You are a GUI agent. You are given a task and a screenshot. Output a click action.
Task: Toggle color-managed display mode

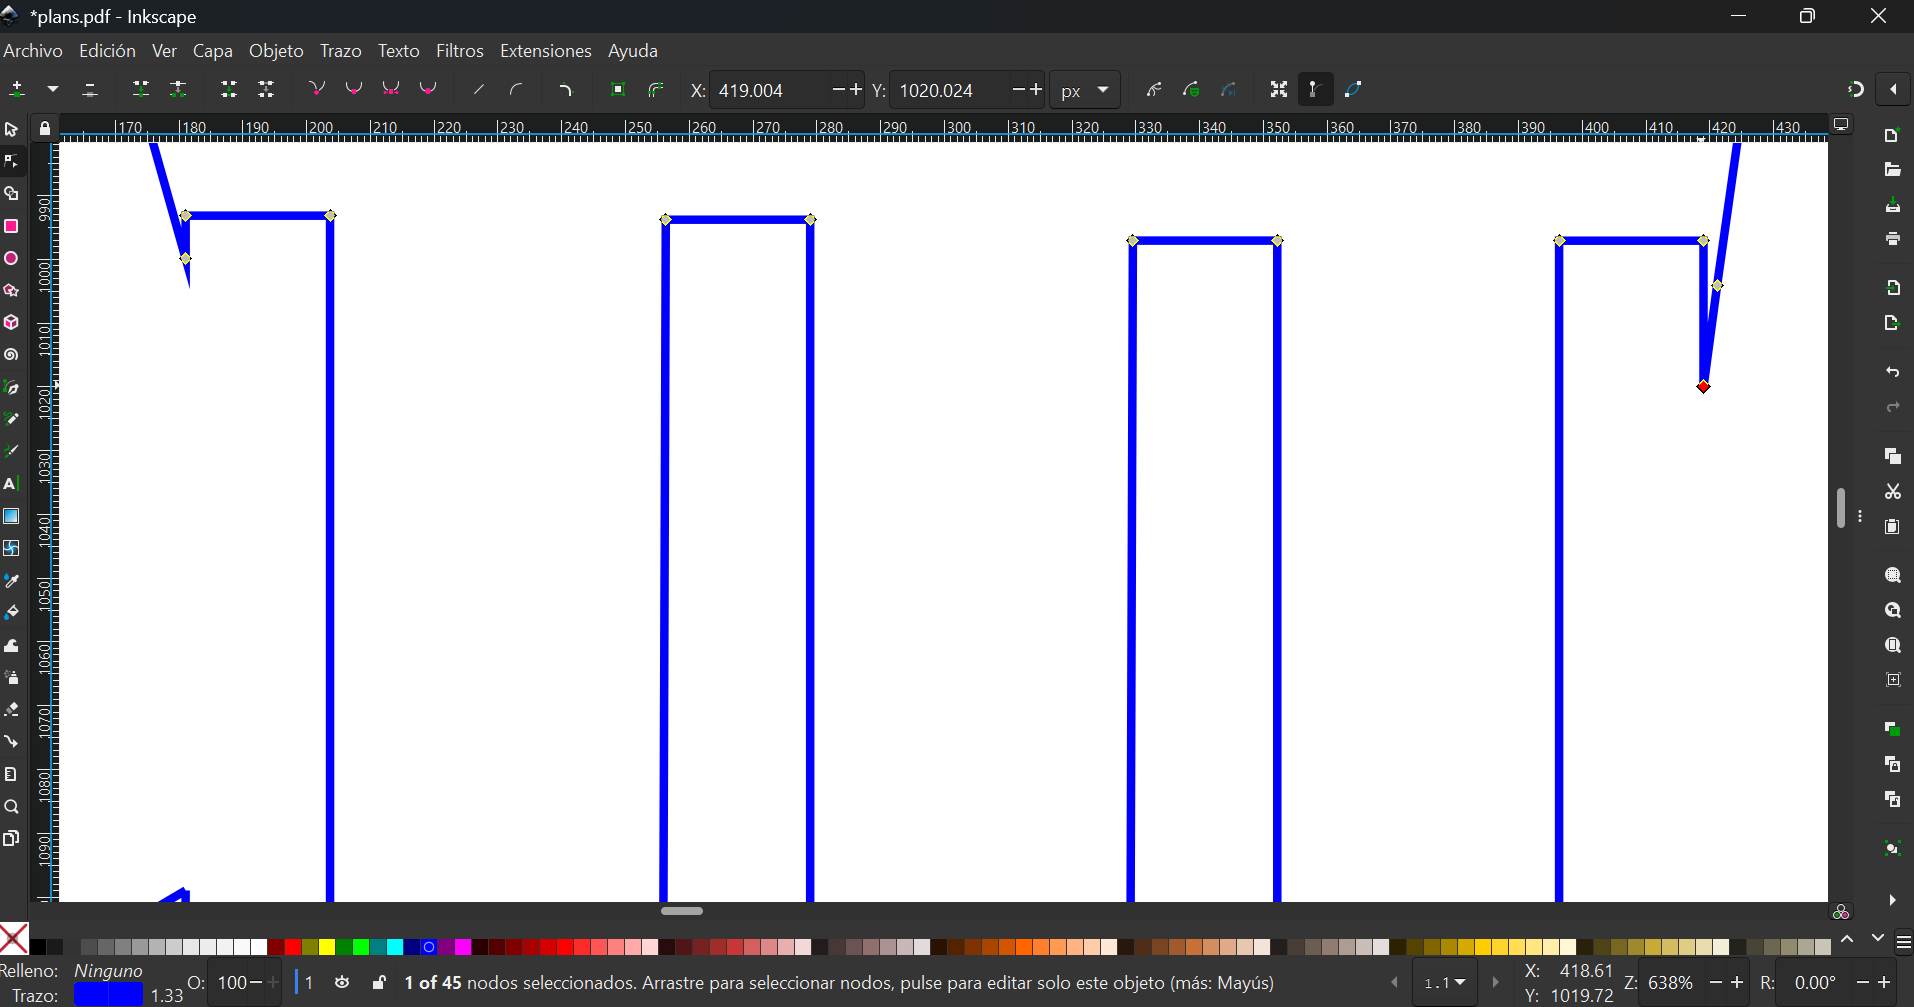coord(1841,911)
